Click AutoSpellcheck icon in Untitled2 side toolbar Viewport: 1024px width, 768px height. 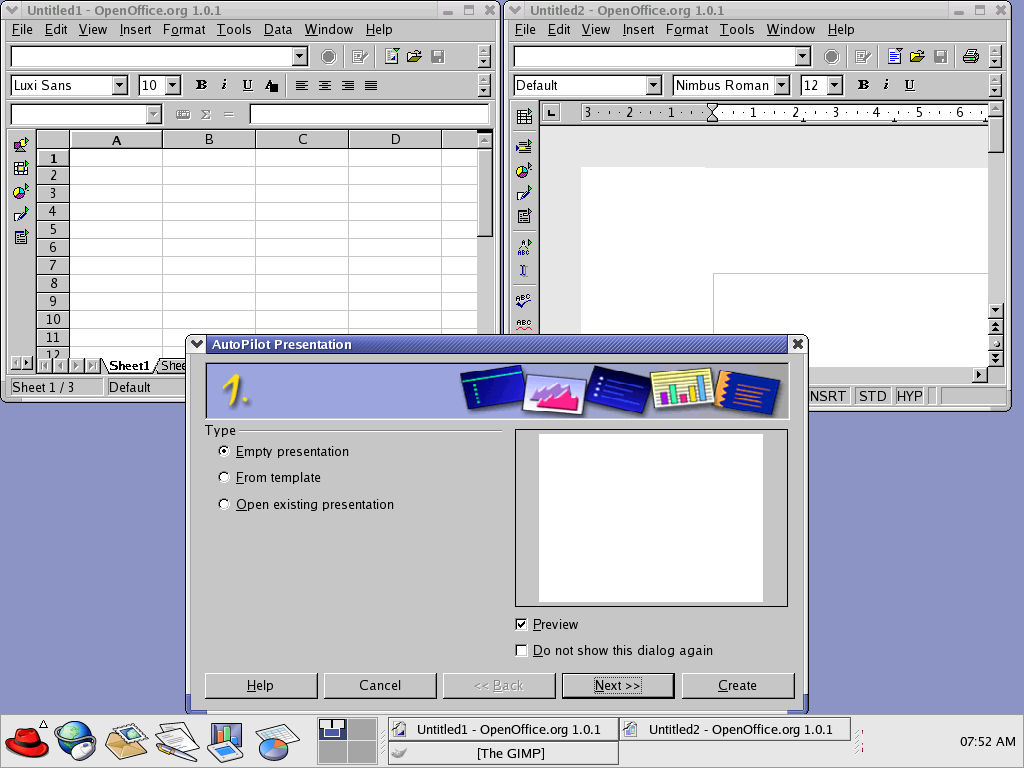click(524, 324)
